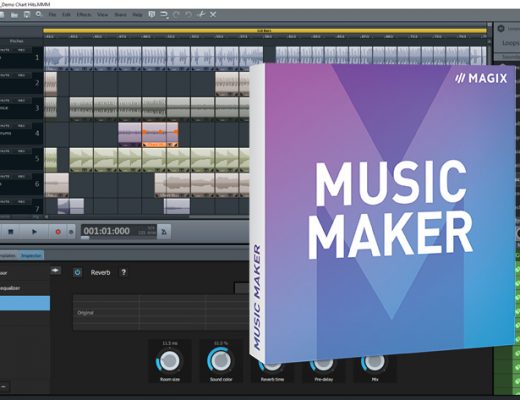Click the small round button next to Record

point(71,232)
